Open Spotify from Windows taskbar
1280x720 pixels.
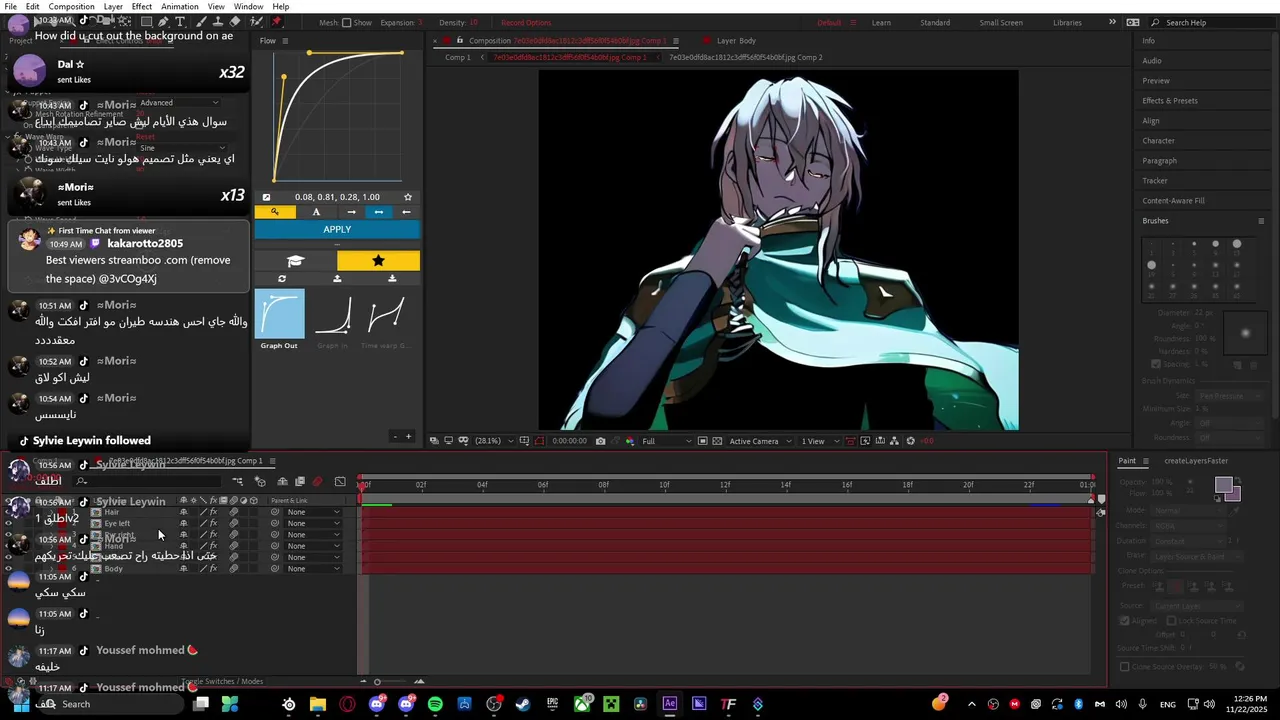point(435,704)
